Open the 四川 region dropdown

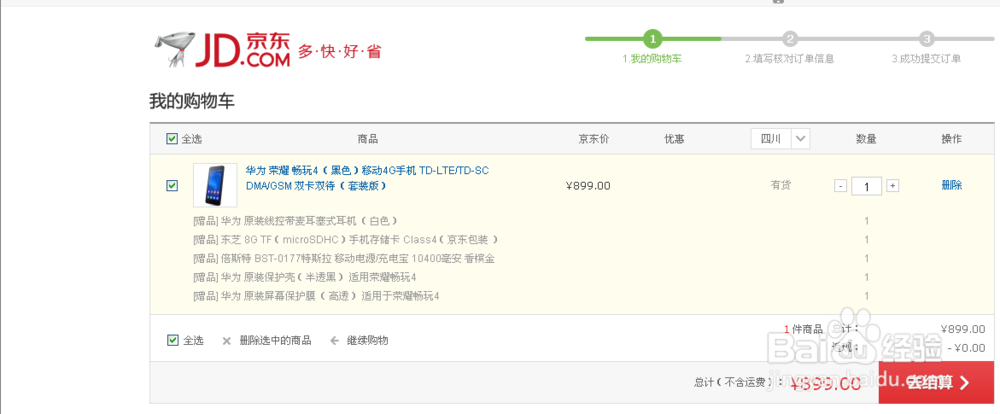[780, 139]
